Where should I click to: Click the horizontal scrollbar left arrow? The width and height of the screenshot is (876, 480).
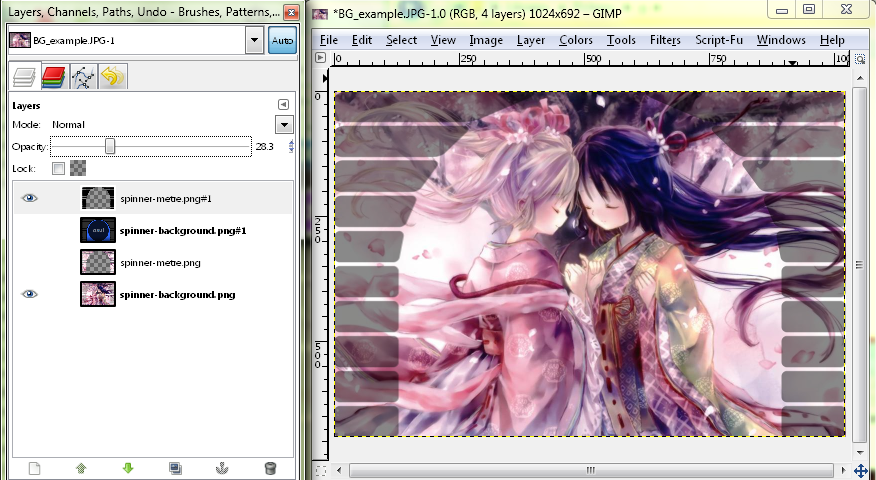coord(338,471)
